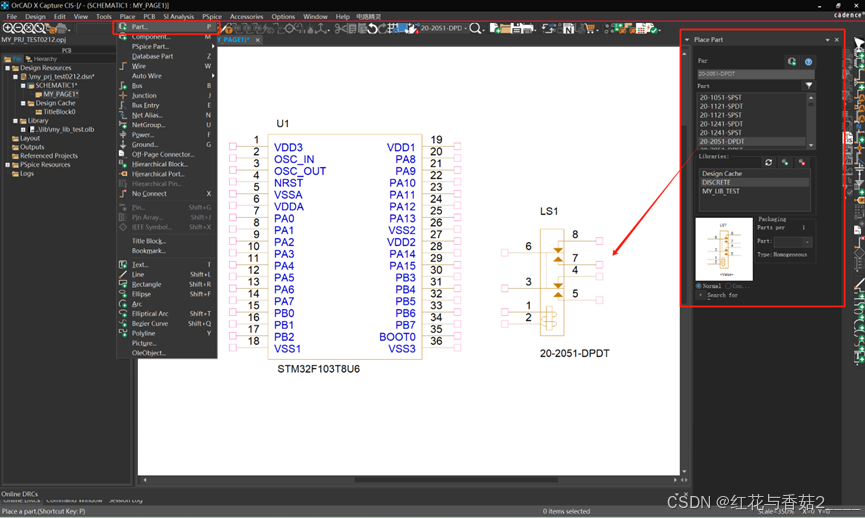Expand the PSpice Resources tree node
Image resolution: width=865 pixels, height=518 pixels.
pos(7,165)
